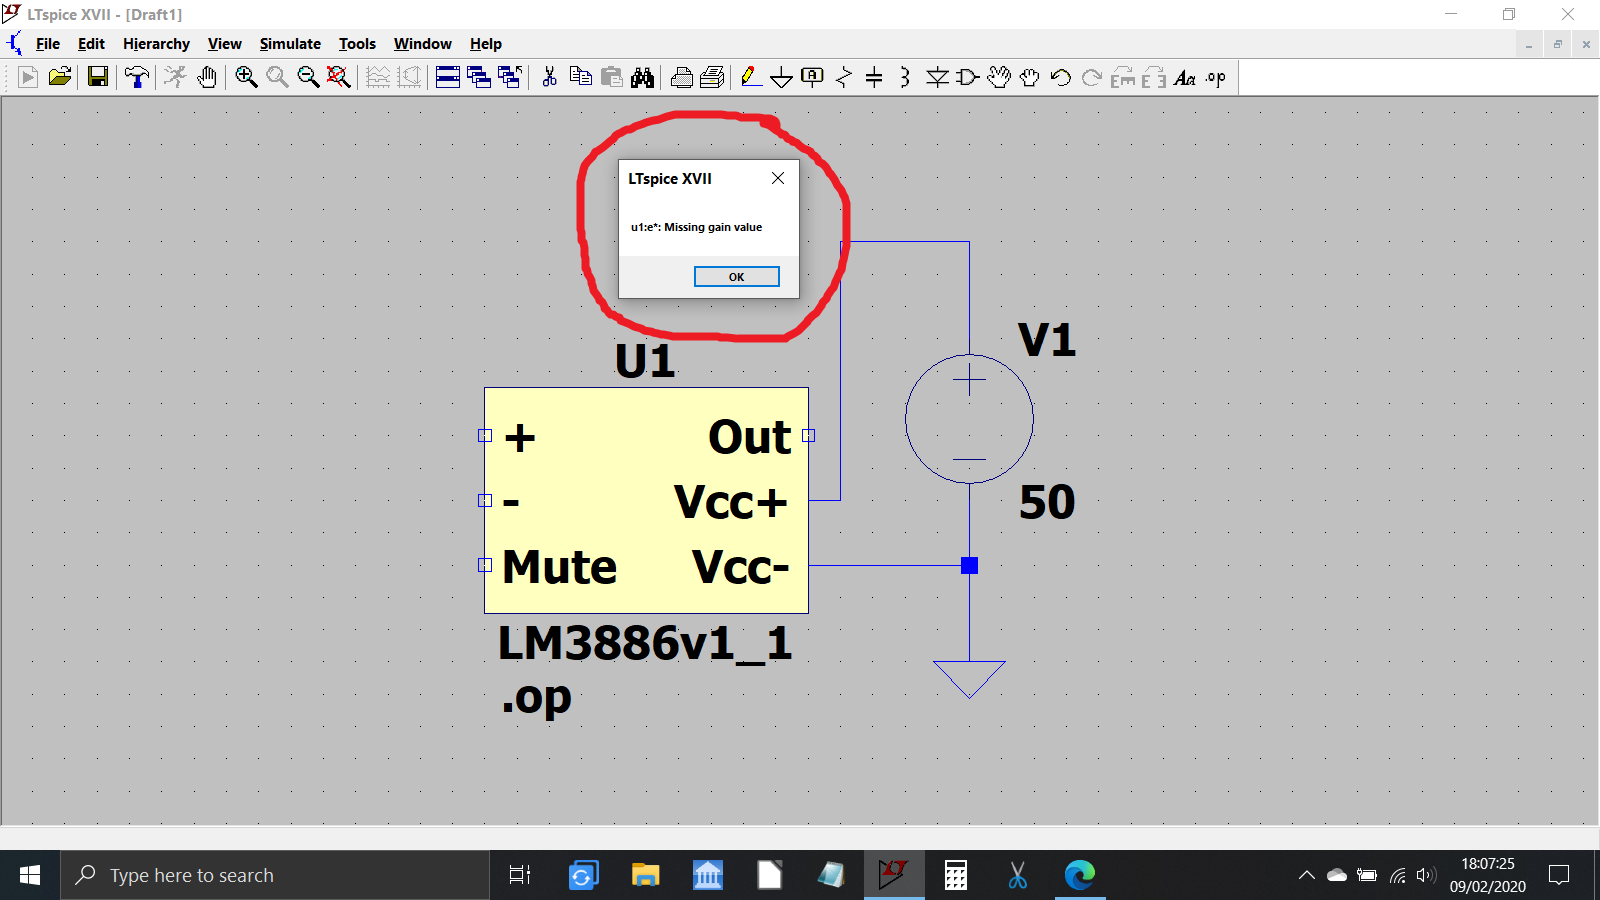Select the Drag closed-hand tool
Image resolution: width=1600 pixels, height=900 pixels.
pos(1030,77)
